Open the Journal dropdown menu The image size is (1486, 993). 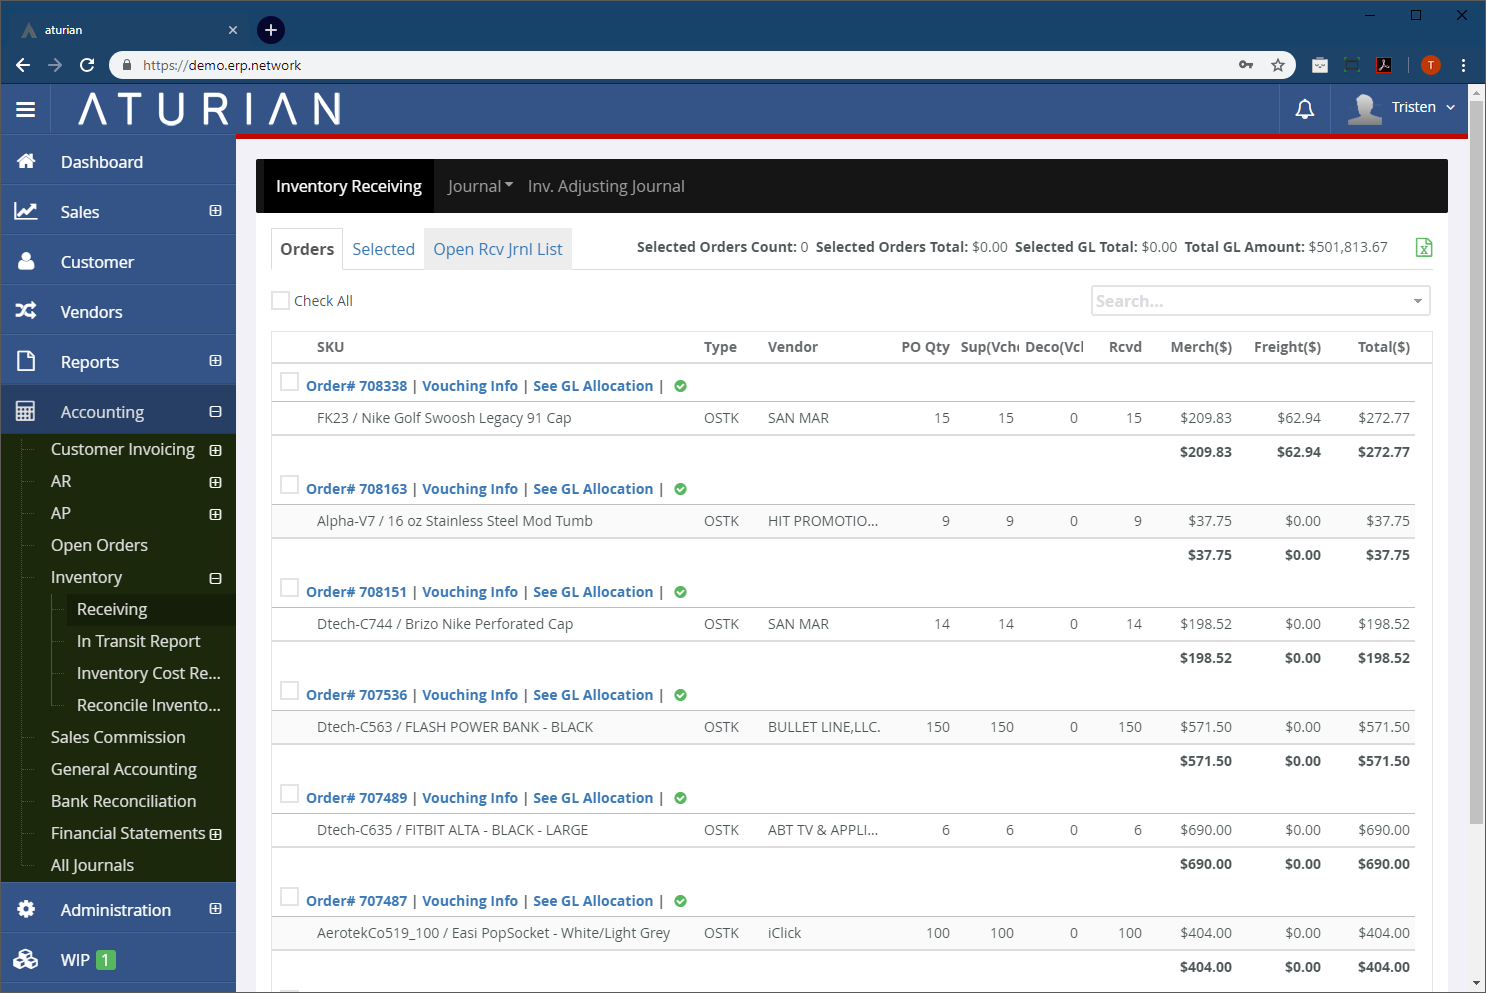click(x=480, y=186)
